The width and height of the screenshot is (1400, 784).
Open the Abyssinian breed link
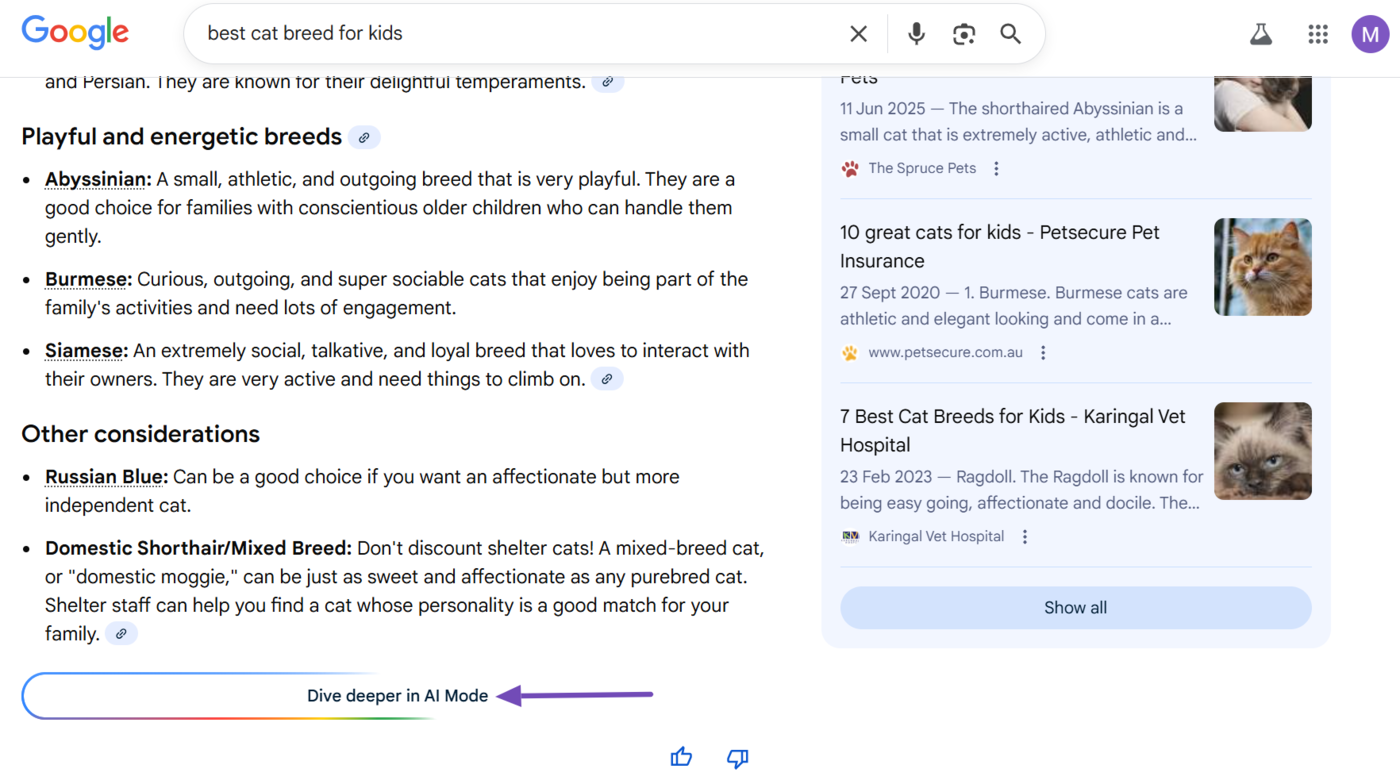coord(96,179)
